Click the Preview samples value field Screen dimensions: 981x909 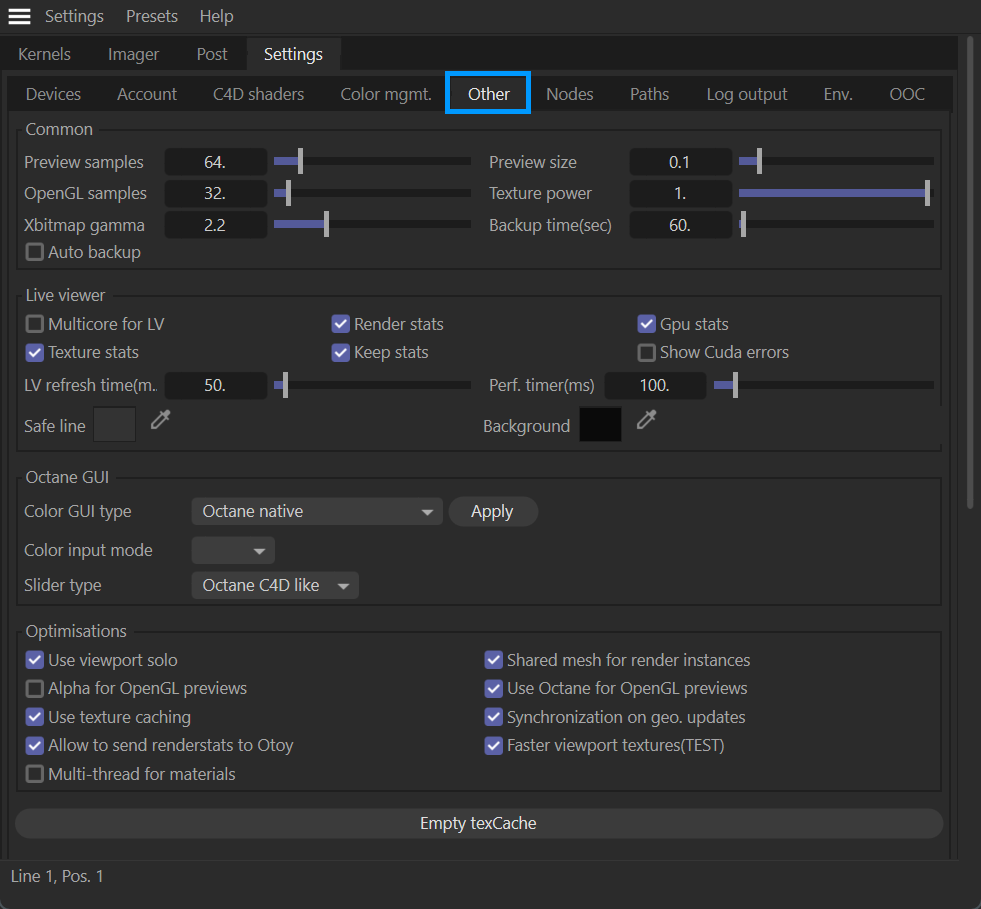click(x=215, y=162)
